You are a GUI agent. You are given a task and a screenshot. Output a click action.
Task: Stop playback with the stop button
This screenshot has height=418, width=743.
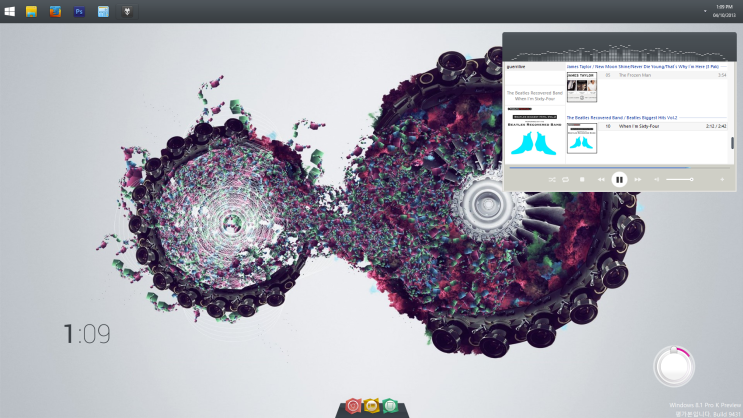coord(582,179)
